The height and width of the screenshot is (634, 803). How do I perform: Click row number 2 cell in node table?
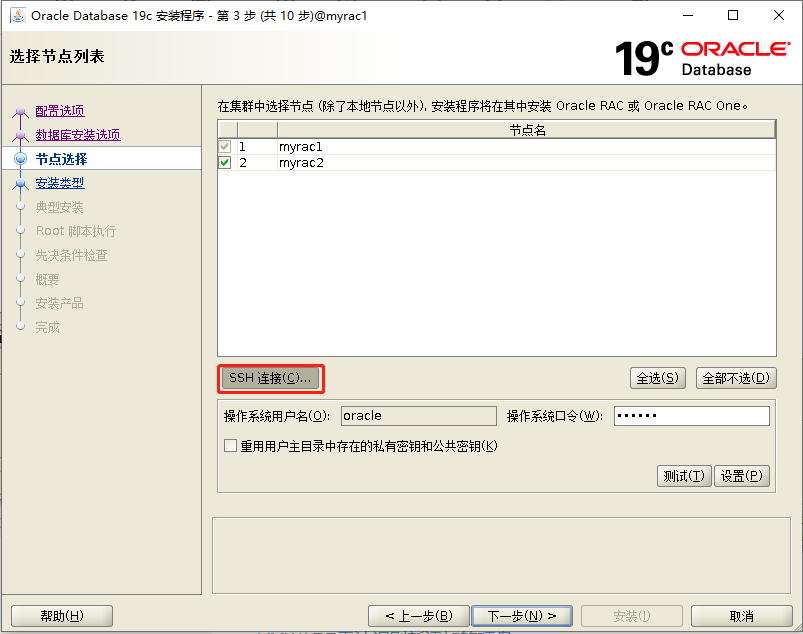click(x=258, y=163)
